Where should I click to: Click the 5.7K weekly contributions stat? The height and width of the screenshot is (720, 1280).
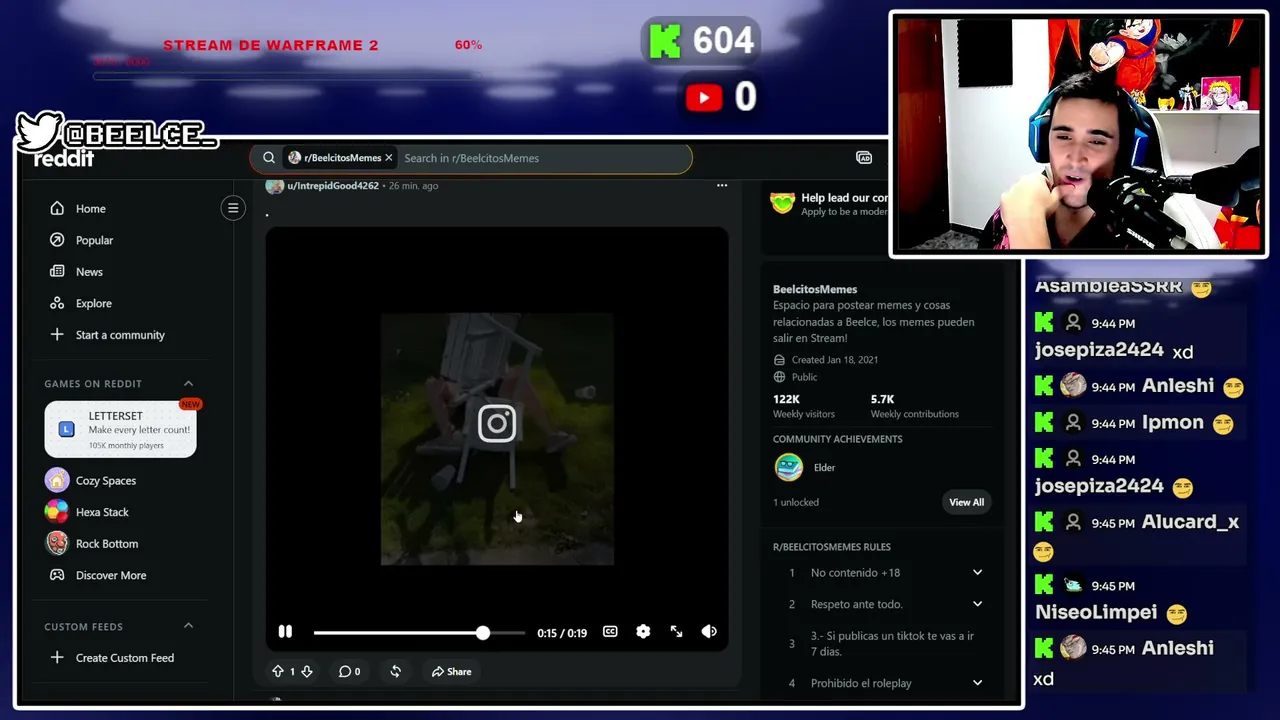tap(914, 406)
